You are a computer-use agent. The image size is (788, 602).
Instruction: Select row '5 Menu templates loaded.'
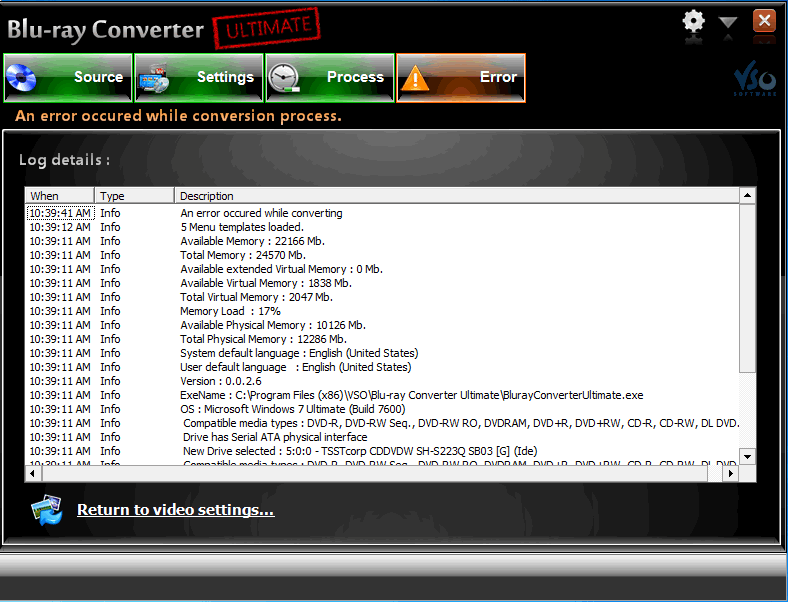click(382, 227)
